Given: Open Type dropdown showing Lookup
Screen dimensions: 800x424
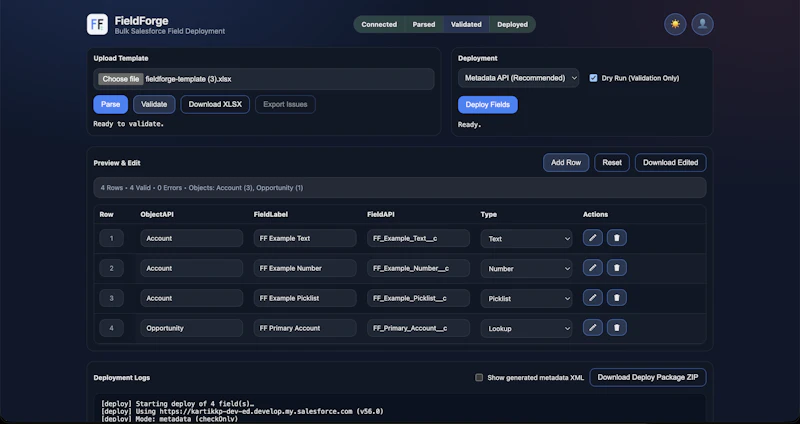Looking at the screenshot, I should click(x=526, y=329).
